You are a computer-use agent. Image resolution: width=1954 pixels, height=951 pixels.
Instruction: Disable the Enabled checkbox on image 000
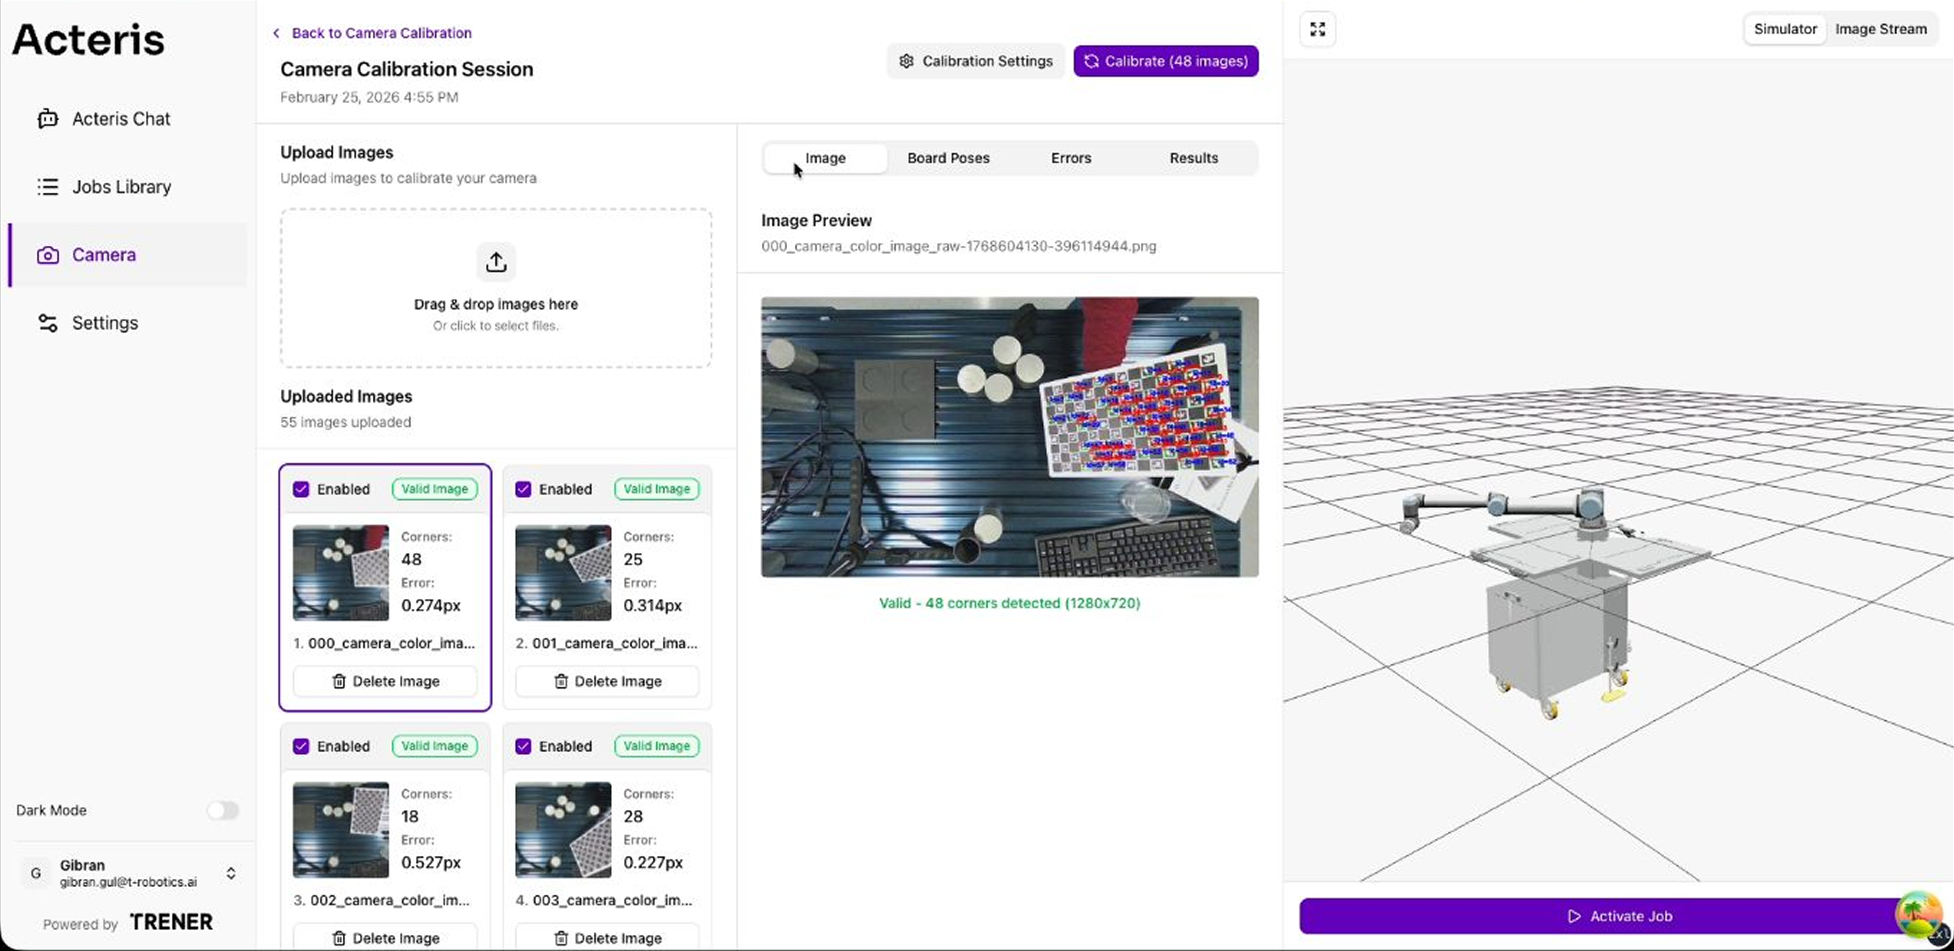pyautogui.click(x=301, y=489)
